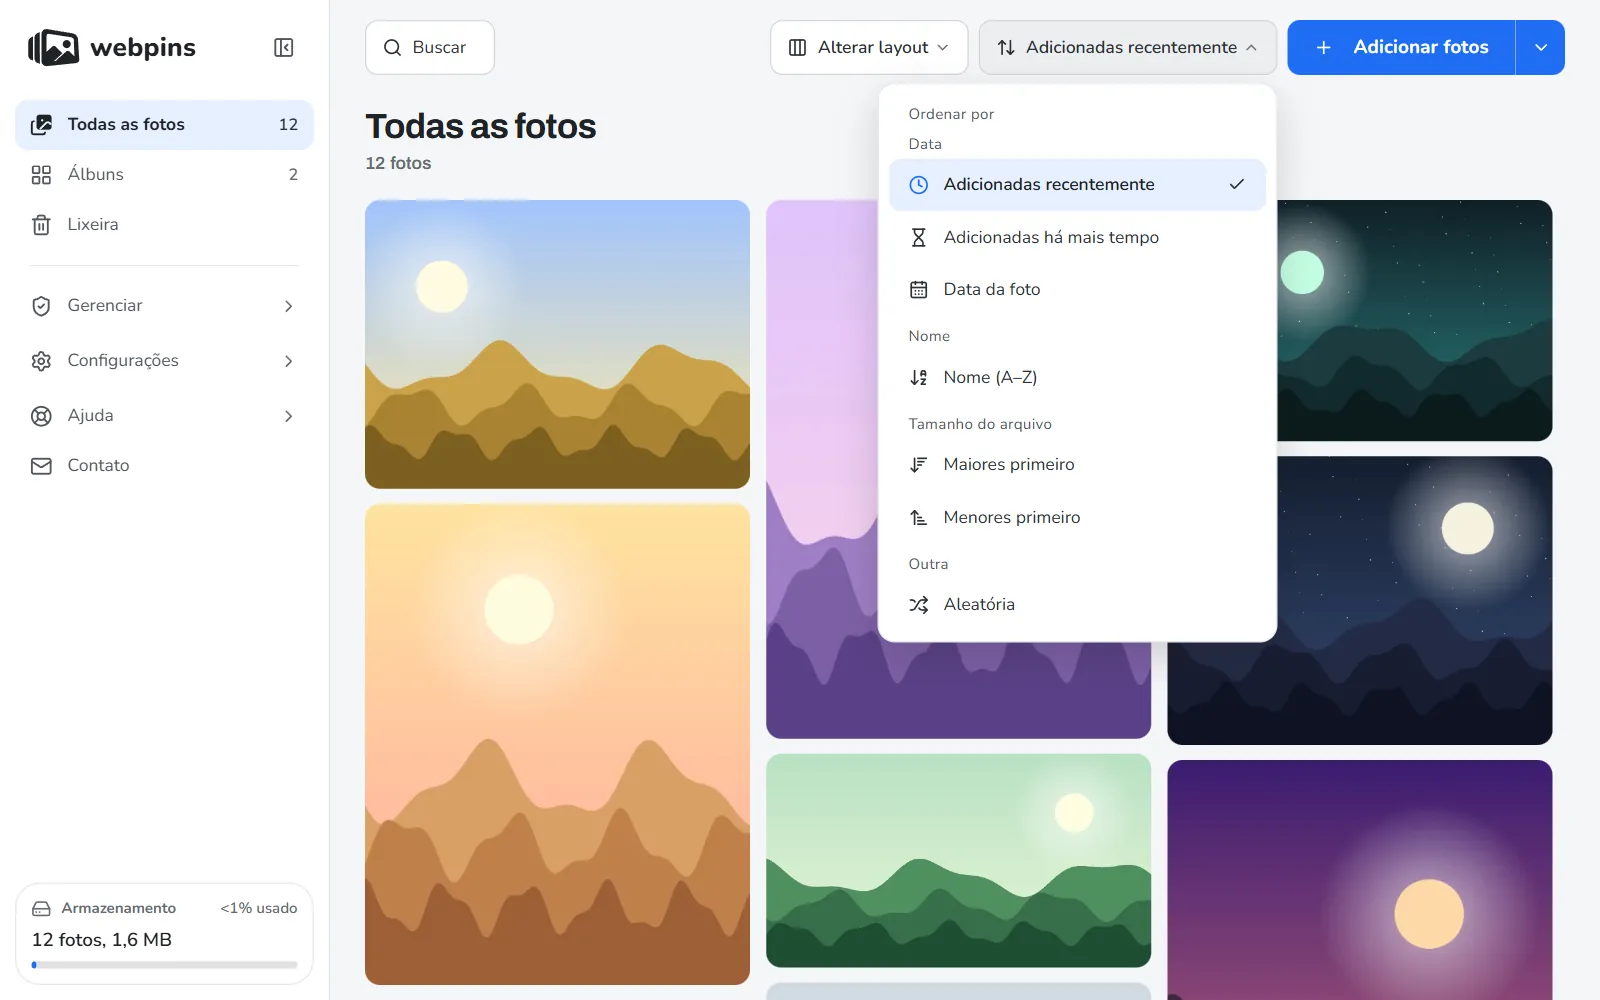Image resolution: width=1600 pixels, height=1000 pixels.
Task: Open the green hills photo
Action: pyautogui.click(x=958, y=861)
